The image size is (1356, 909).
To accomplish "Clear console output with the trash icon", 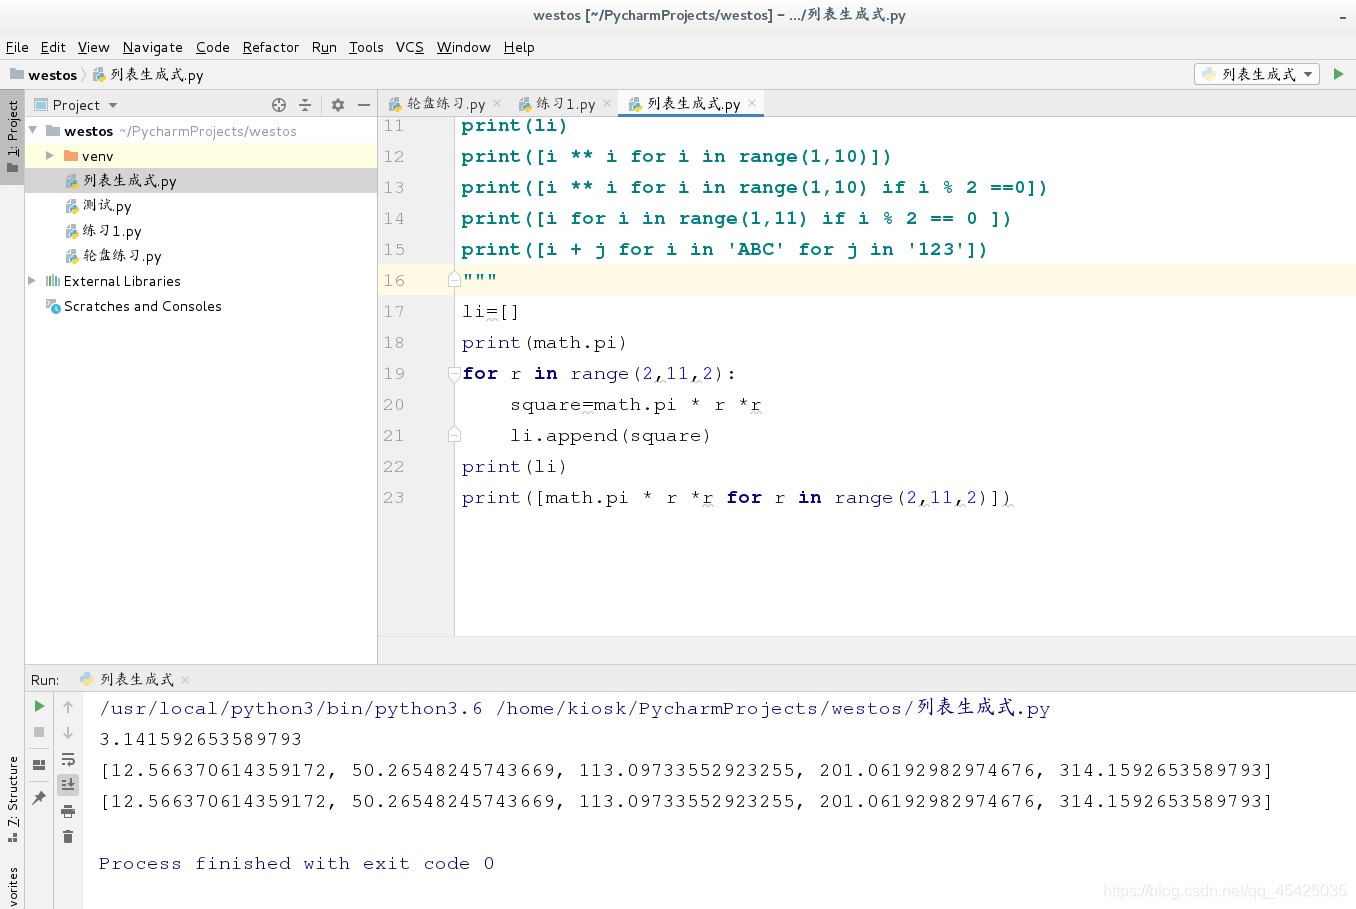I will 68,836.
